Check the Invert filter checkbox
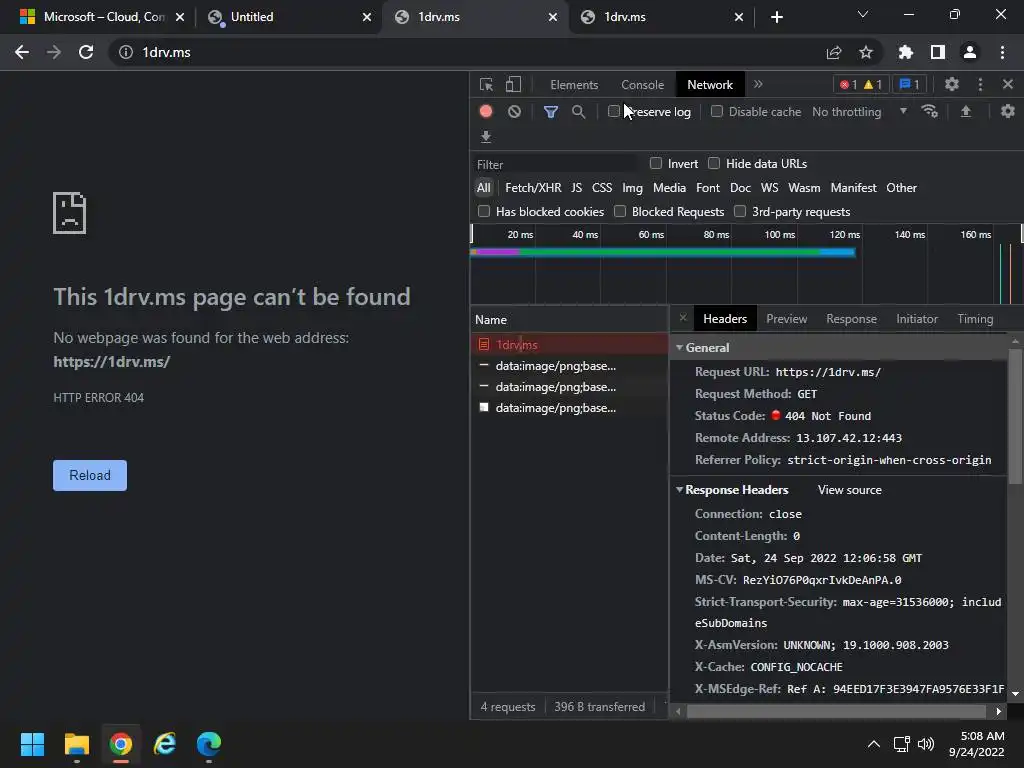The height and width of the screenshot is (768, 1024). click(x=656, y=163)
